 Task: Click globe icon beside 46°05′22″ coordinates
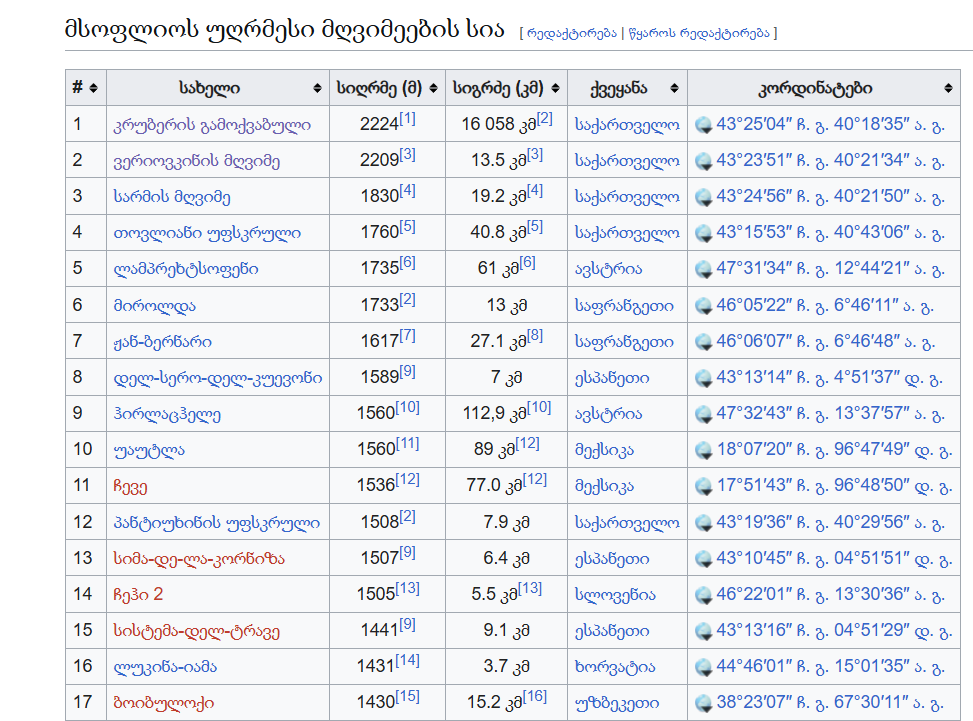(704, 306)
